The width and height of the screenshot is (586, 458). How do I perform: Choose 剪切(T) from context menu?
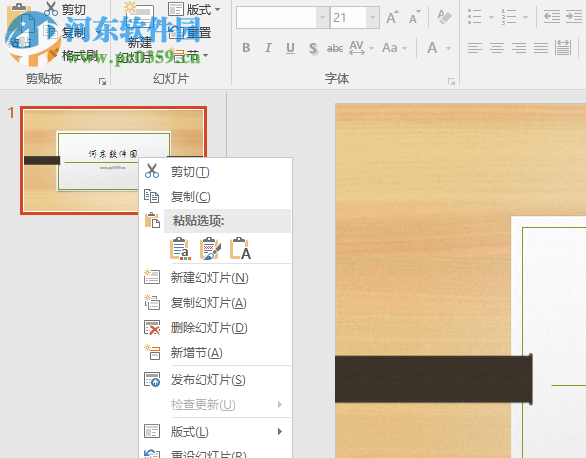[x=216, y=171]
